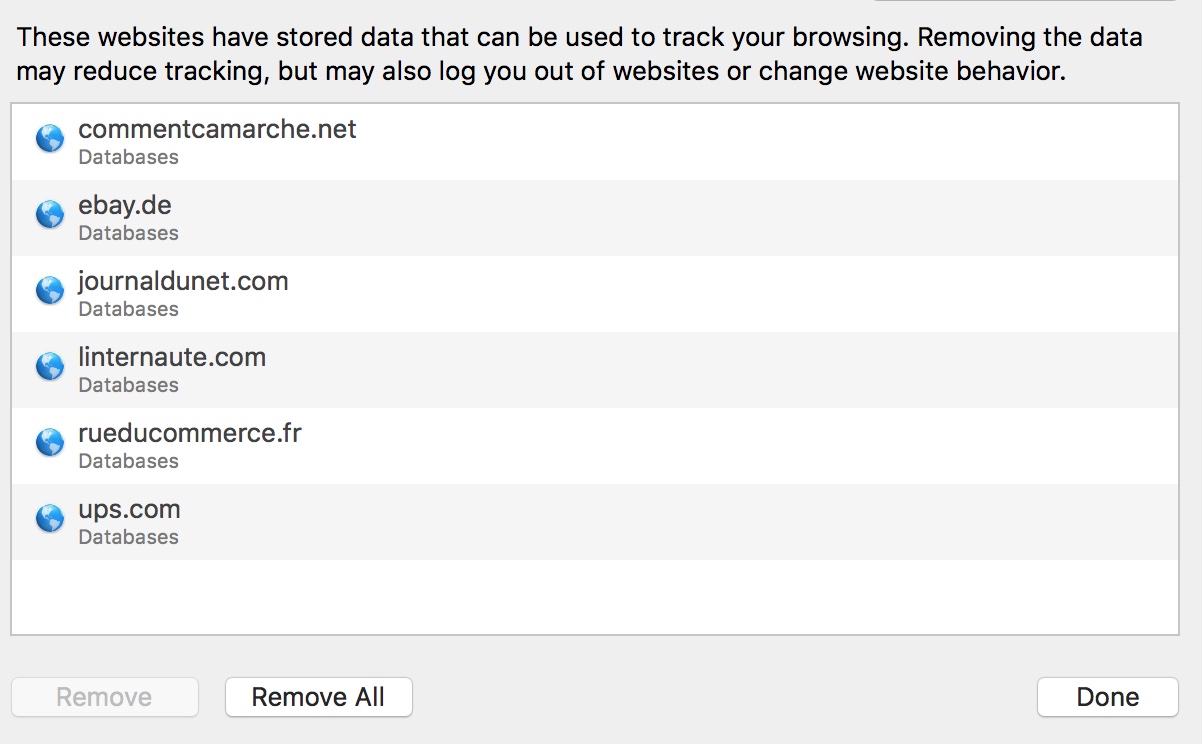Select the ebay.de website entry

coord(595,218)
